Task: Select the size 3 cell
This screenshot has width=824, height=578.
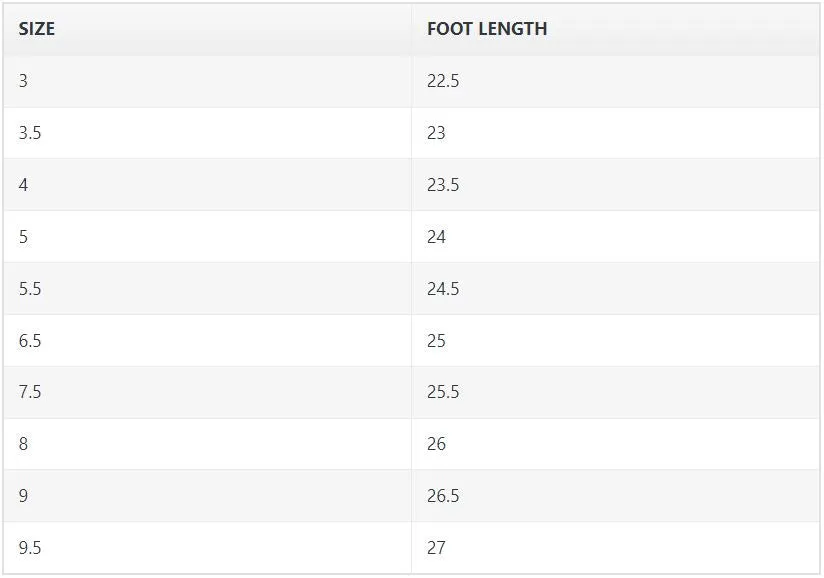Action: 208,81
